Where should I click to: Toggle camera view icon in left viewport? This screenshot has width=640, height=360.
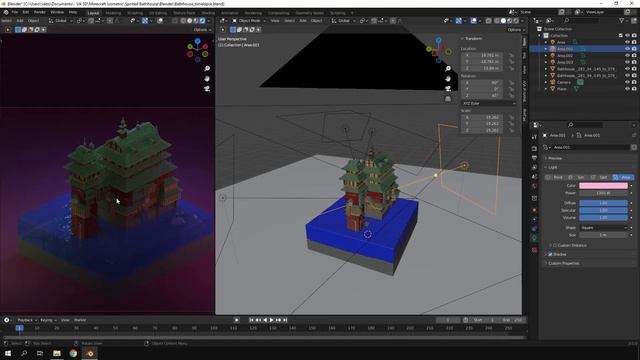coord(207,89)
